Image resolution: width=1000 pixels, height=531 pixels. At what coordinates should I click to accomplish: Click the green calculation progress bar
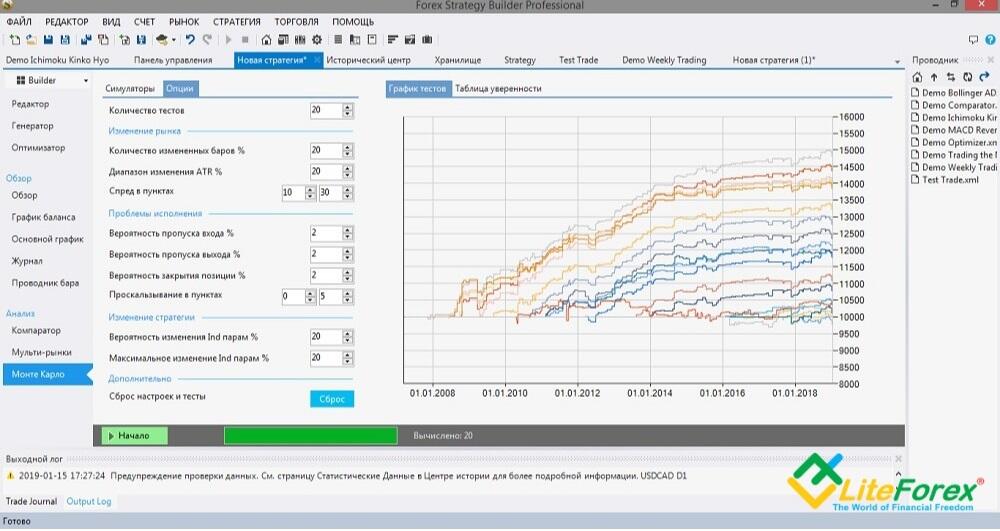coord(311,435)
